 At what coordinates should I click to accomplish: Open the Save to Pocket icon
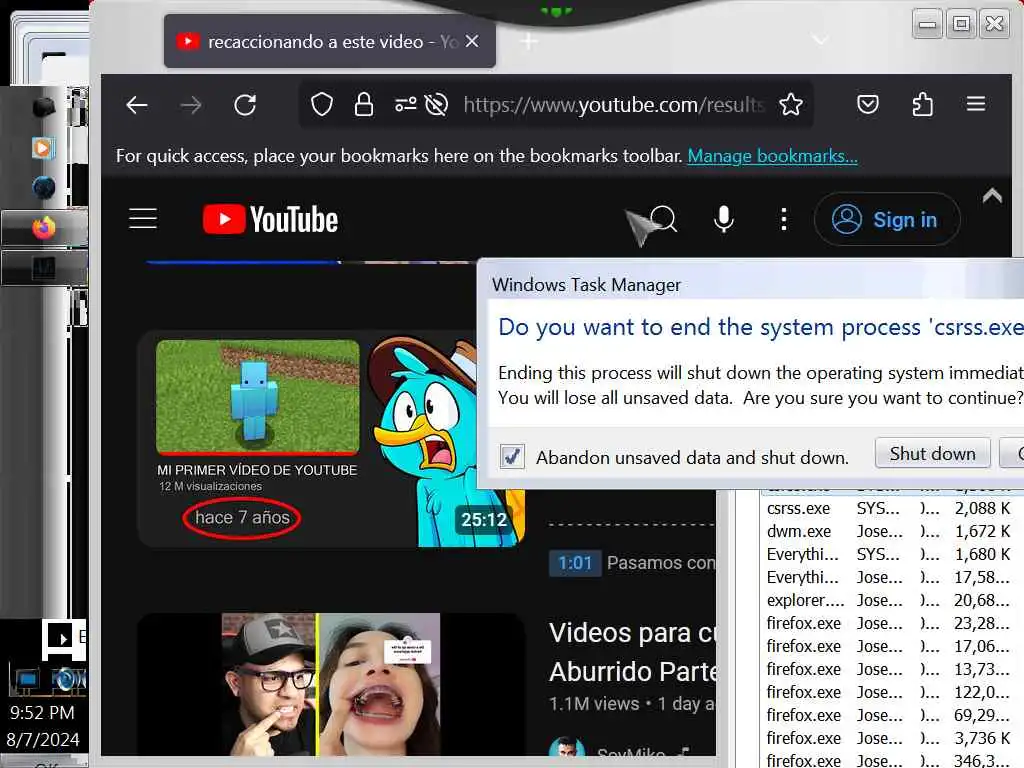[867, 104]
